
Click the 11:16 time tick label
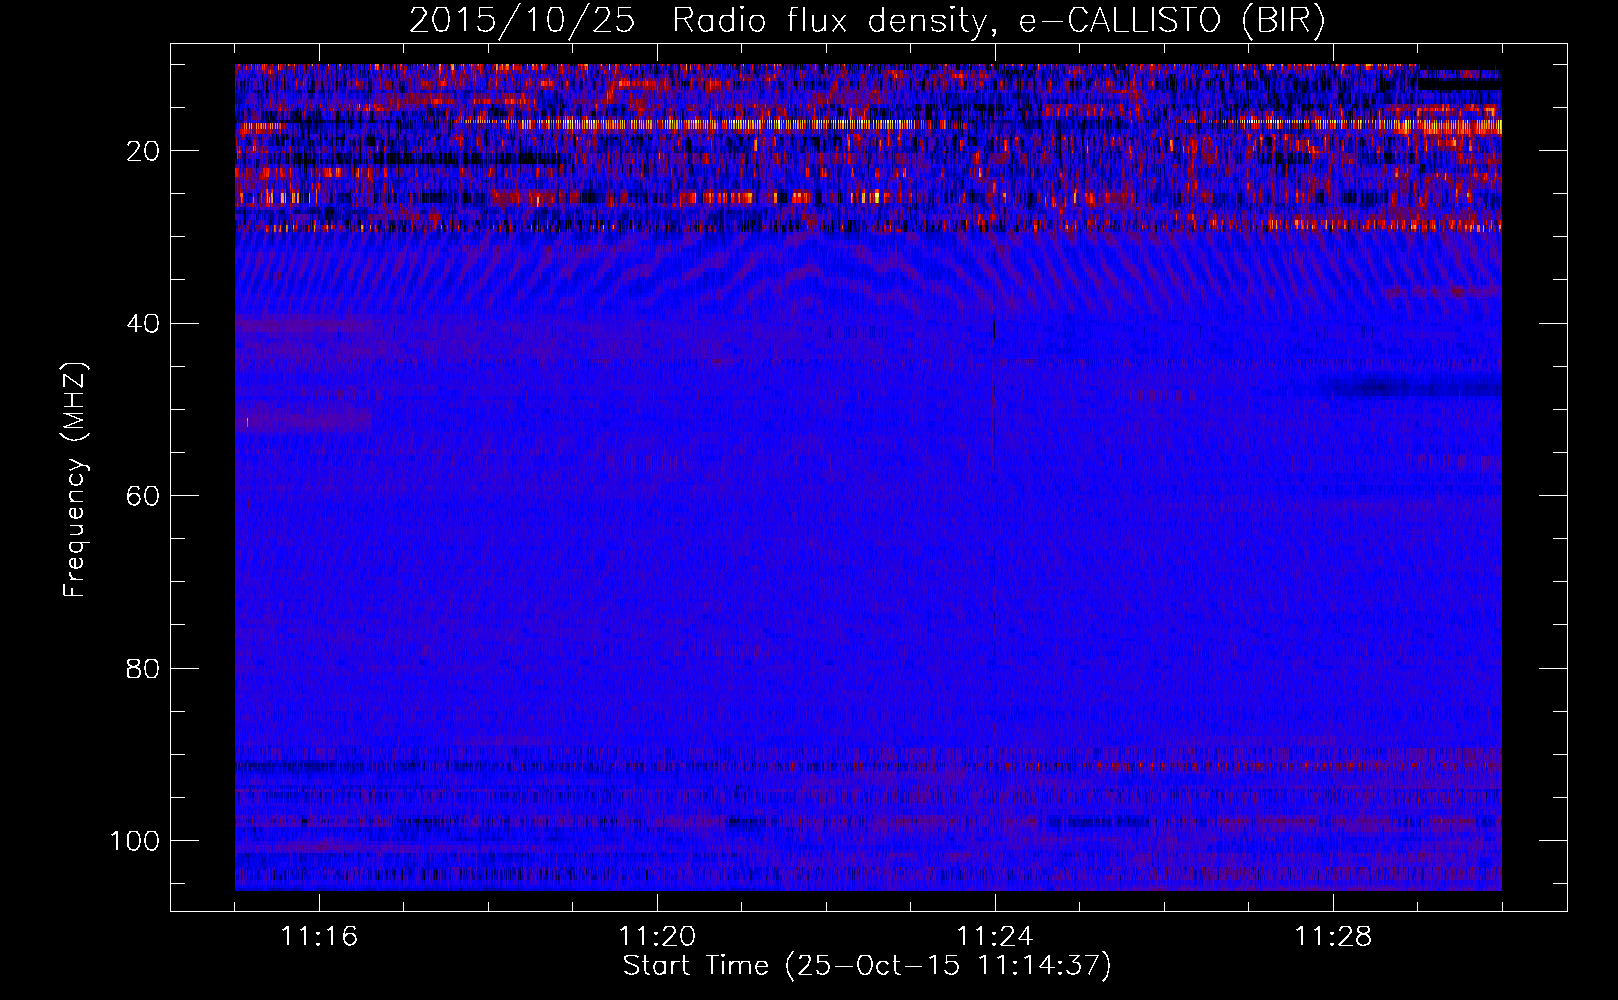(x=319, y=936)
